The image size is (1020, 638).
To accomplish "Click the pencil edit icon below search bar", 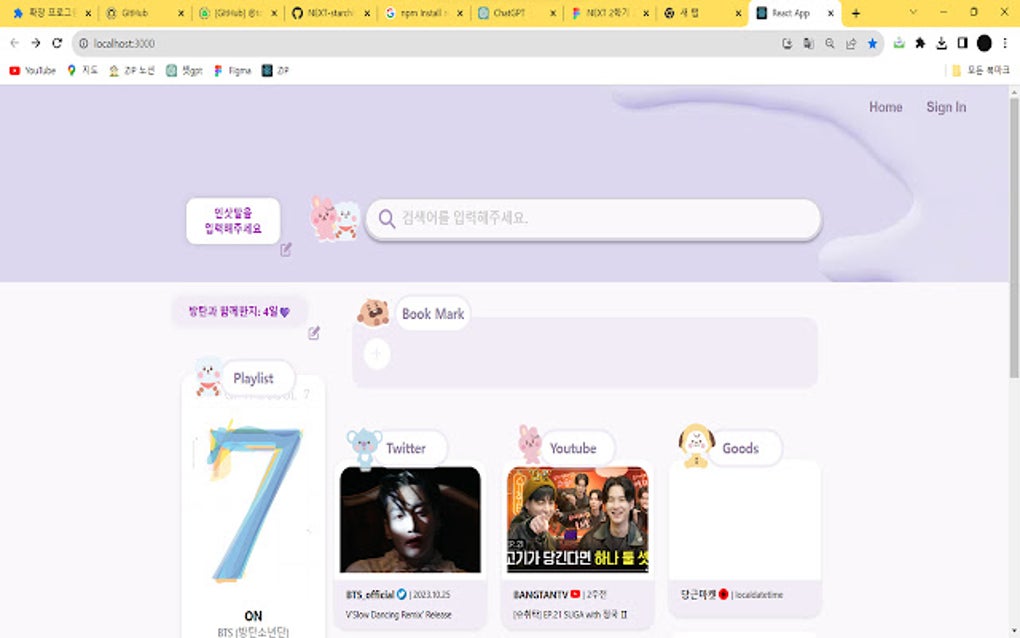I will (285, 249).
